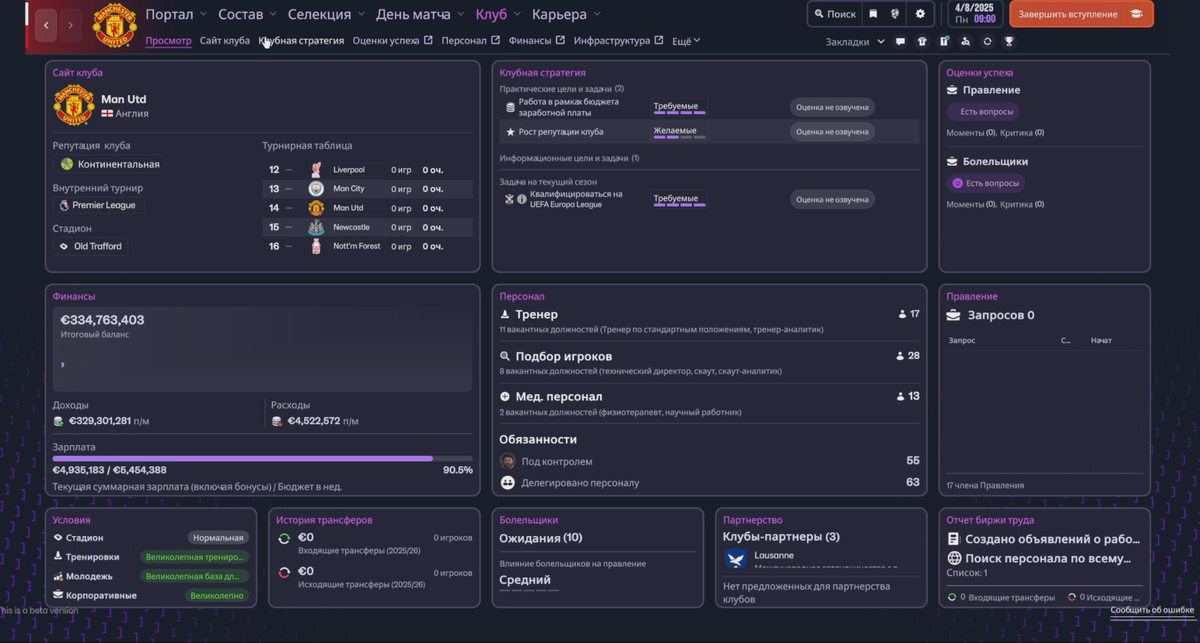Open the trophy bookmark icon
Image resolution: width=1200 pixels, height=643 pixels.
1009,42
